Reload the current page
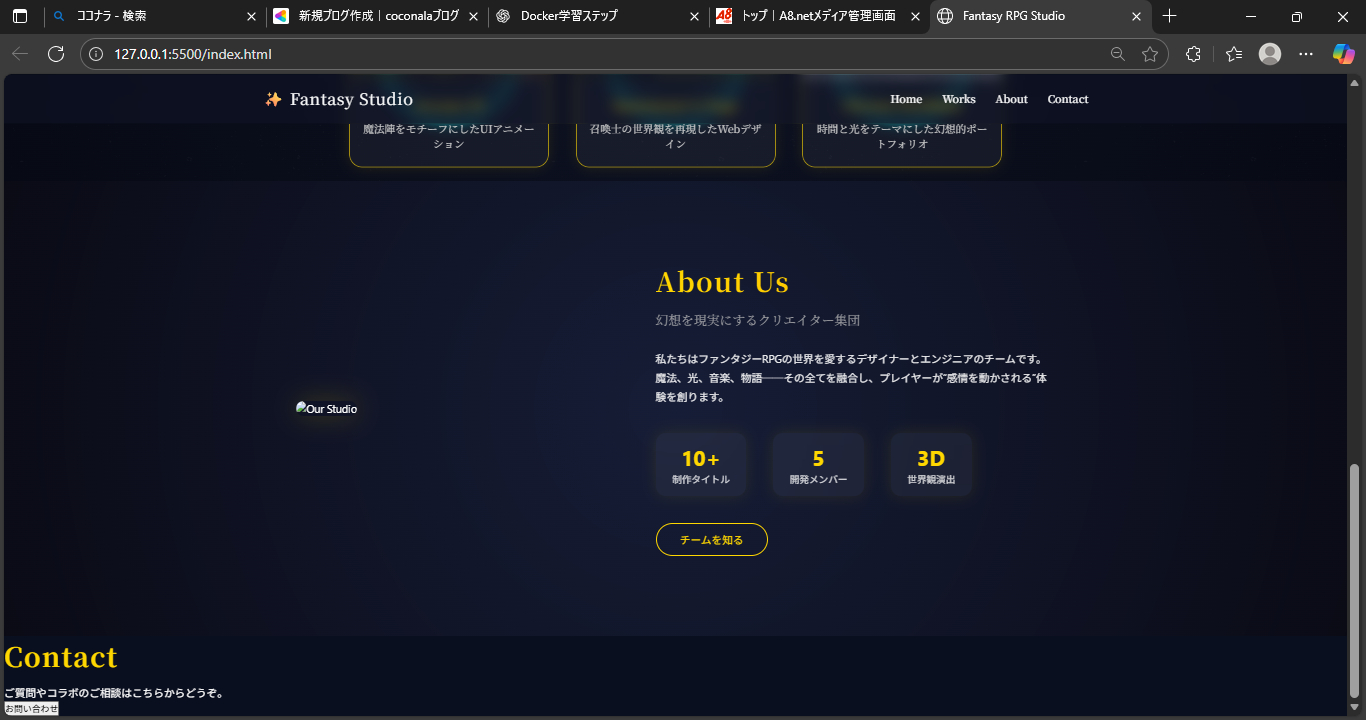 56,53
